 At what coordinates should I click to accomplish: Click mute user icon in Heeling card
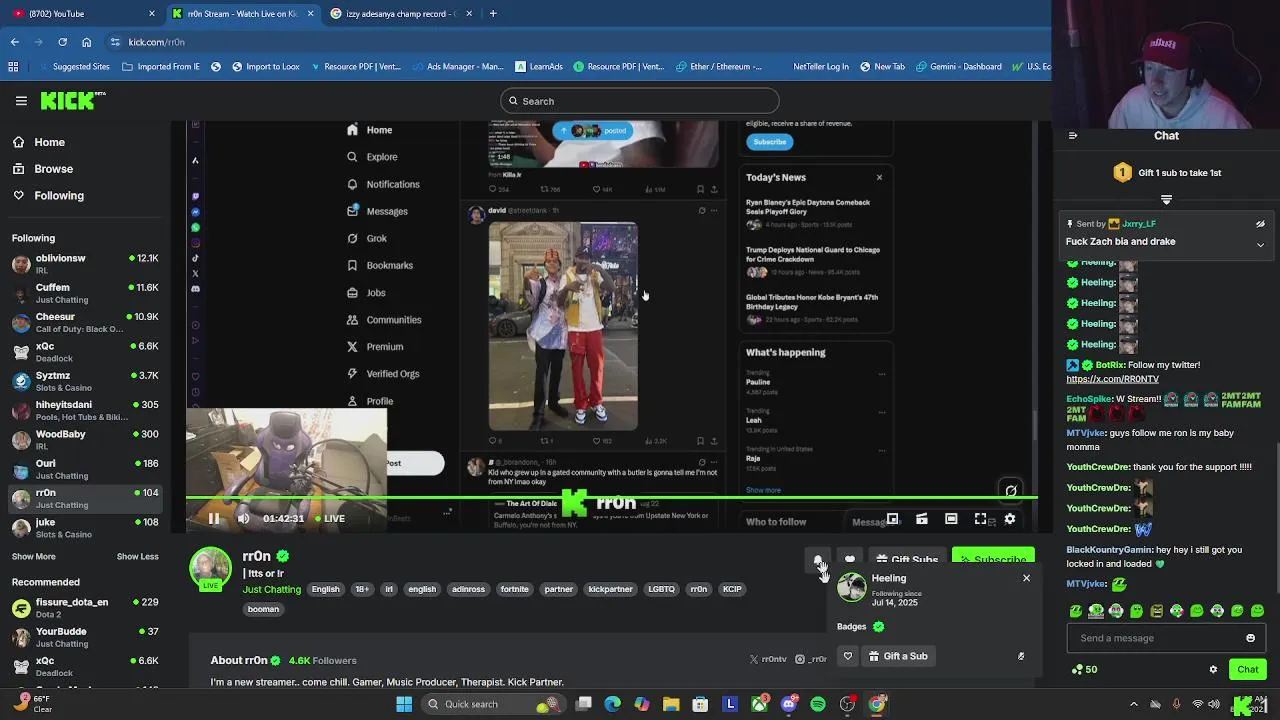[1021, 656]
